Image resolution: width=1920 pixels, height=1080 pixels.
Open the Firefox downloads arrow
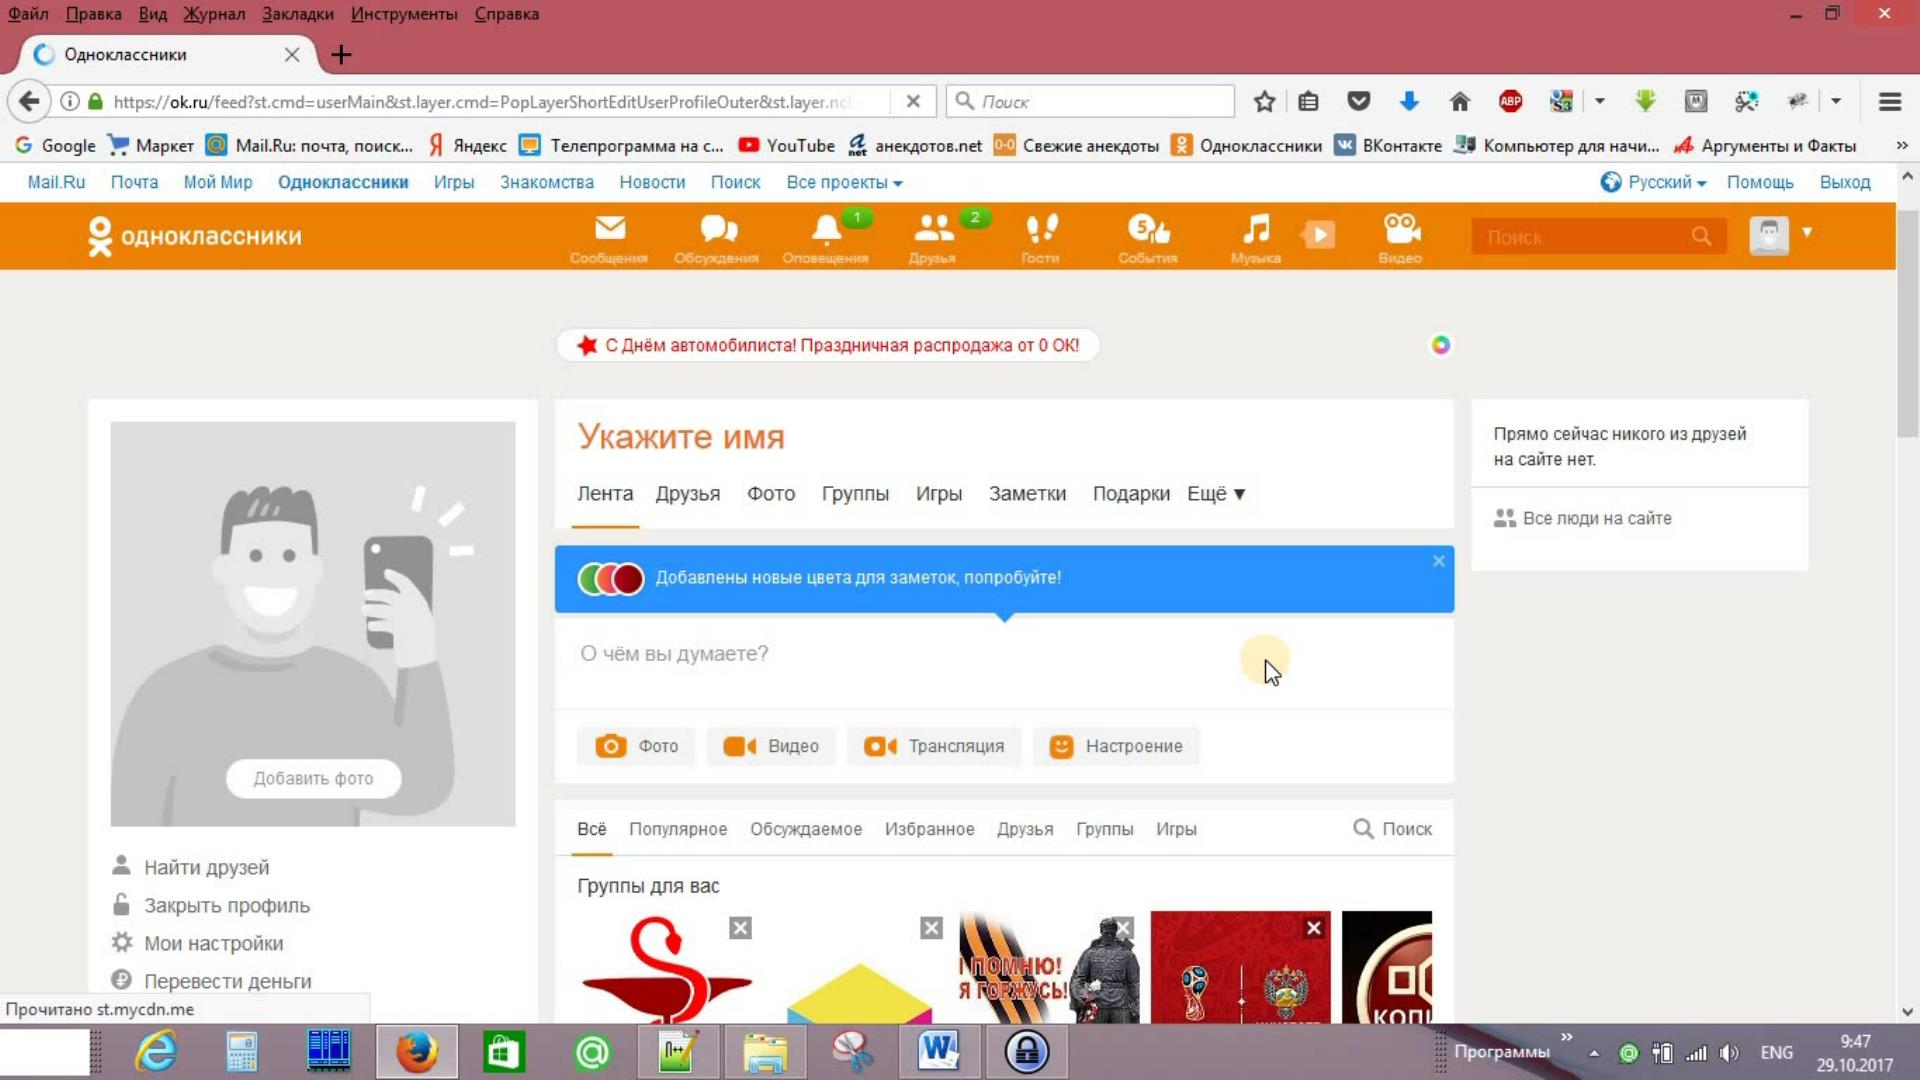point(1409,101)
